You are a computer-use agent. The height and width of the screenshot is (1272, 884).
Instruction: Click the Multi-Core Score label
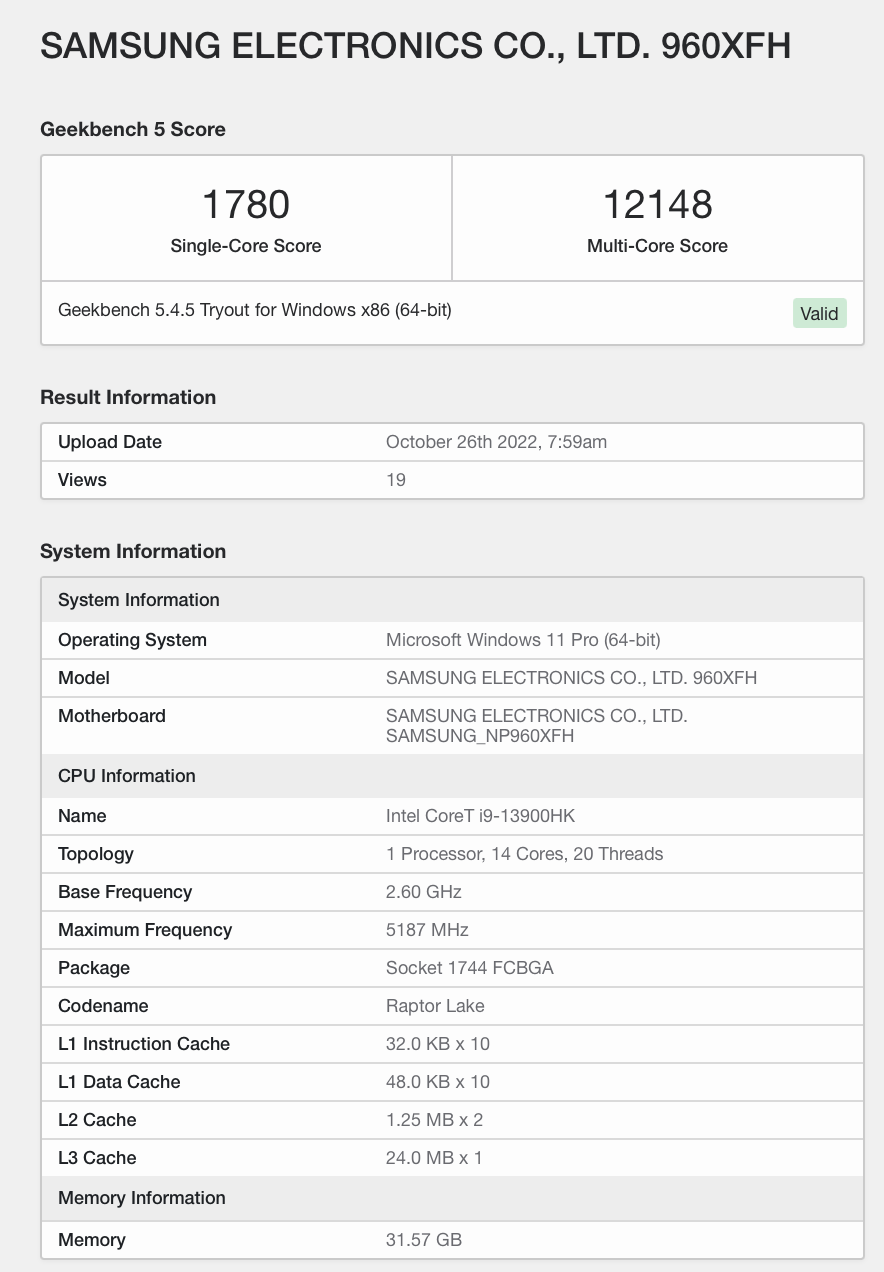click(657, 246)
